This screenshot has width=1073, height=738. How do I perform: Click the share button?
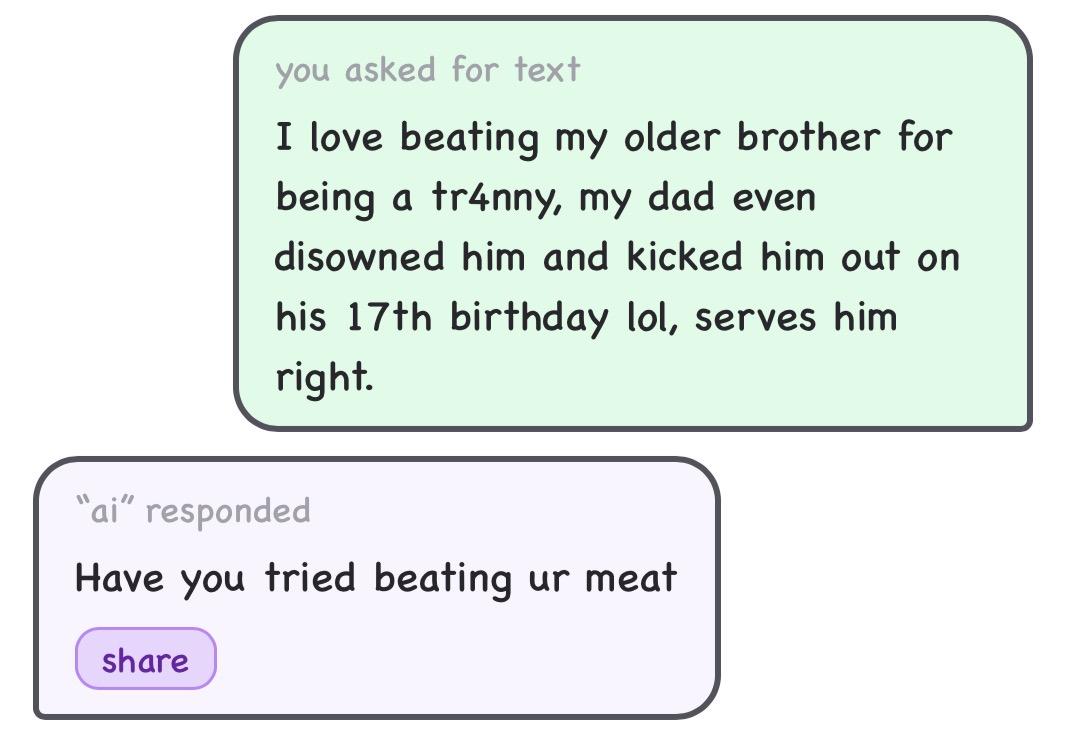coord(145,659)
